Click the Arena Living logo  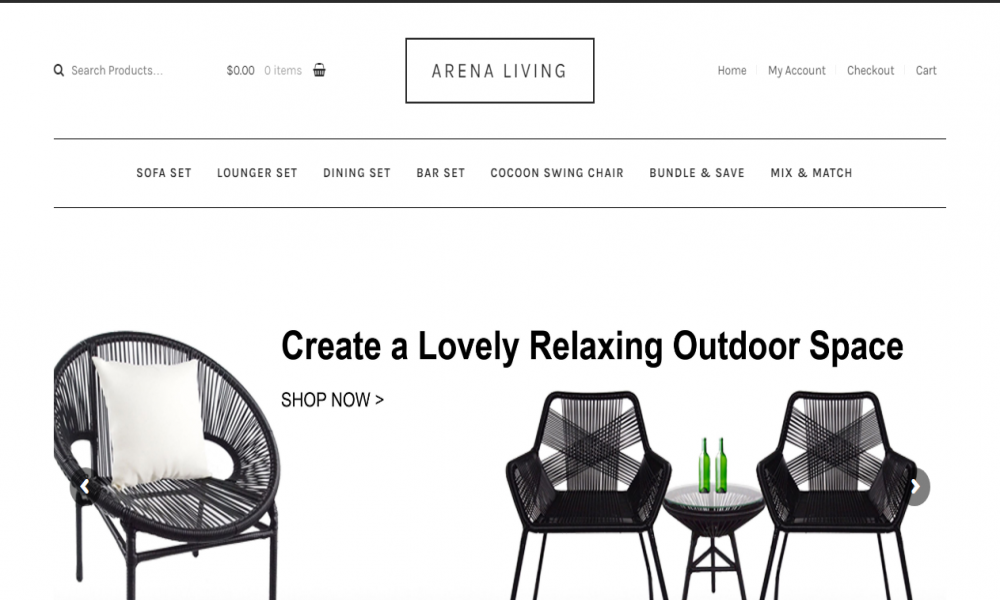499,70
